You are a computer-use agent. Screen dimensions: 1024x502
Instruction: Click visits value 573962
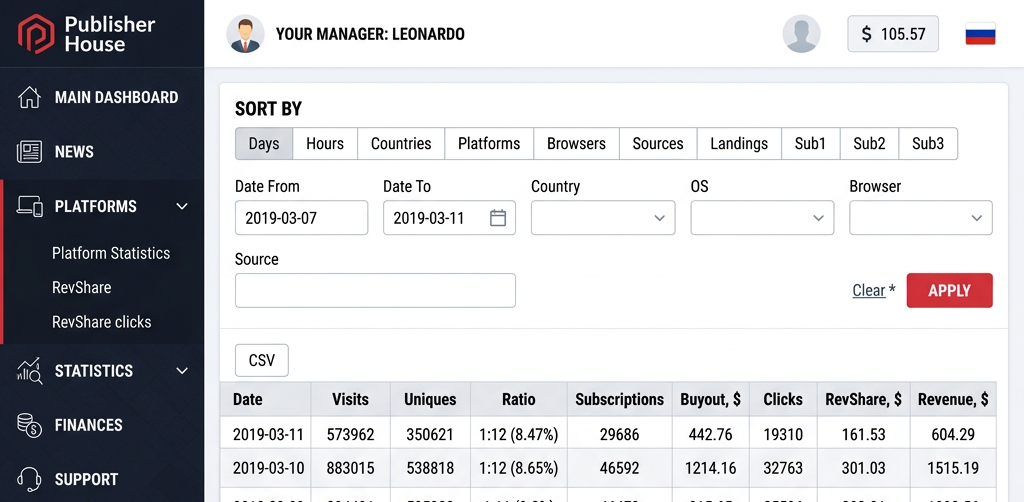(x=350, y=434)
